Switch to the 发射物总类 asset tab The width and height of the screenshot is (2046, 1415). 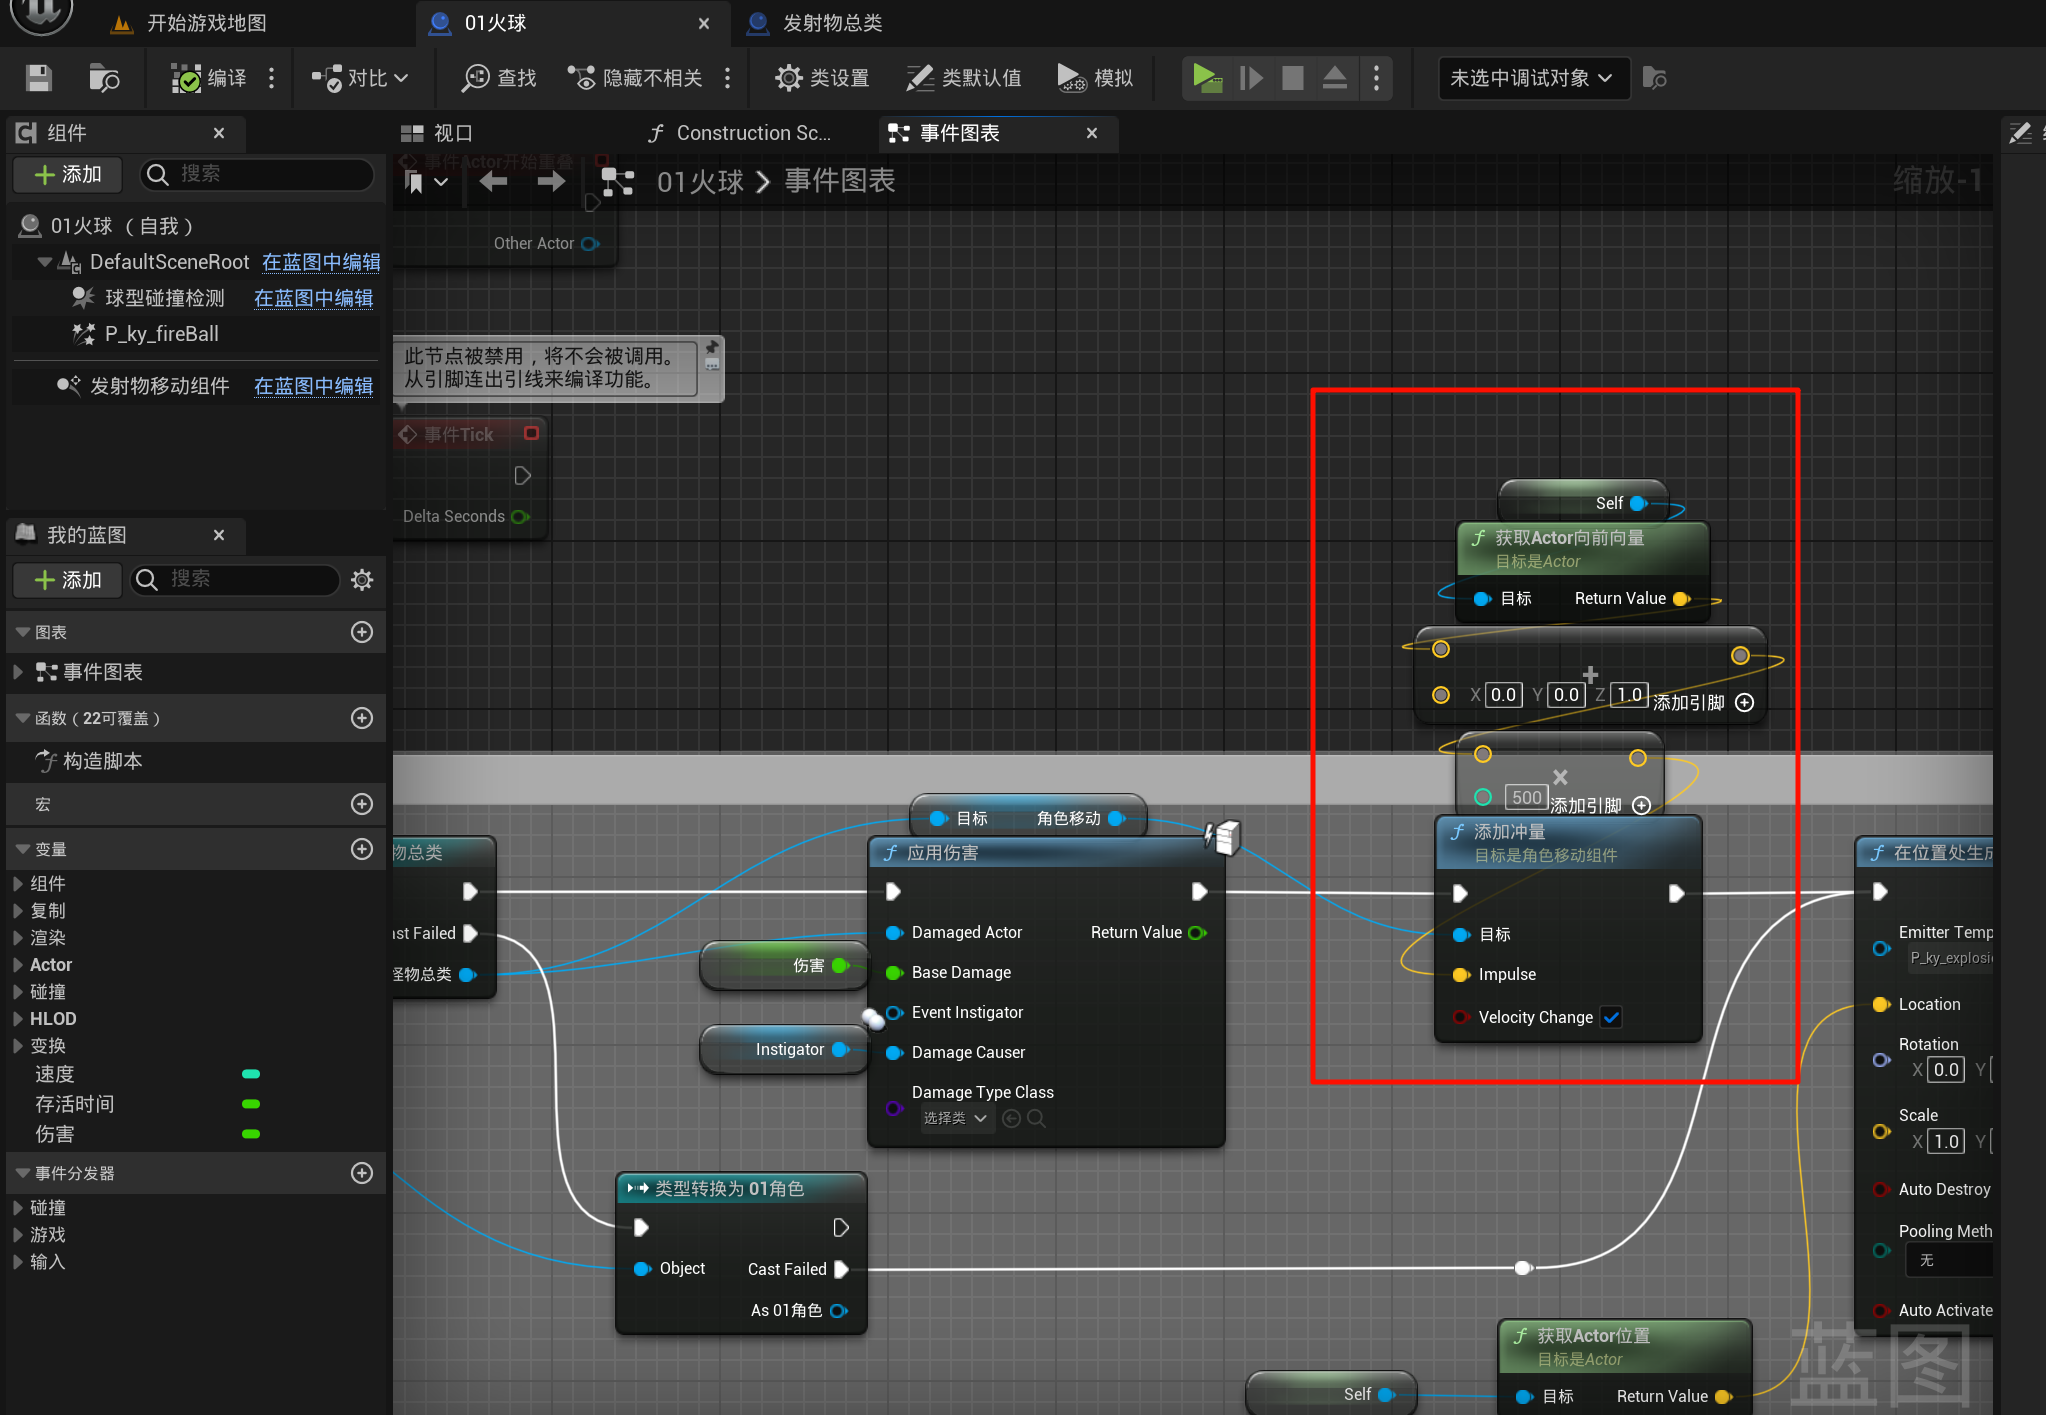click(x=830, y=23)
